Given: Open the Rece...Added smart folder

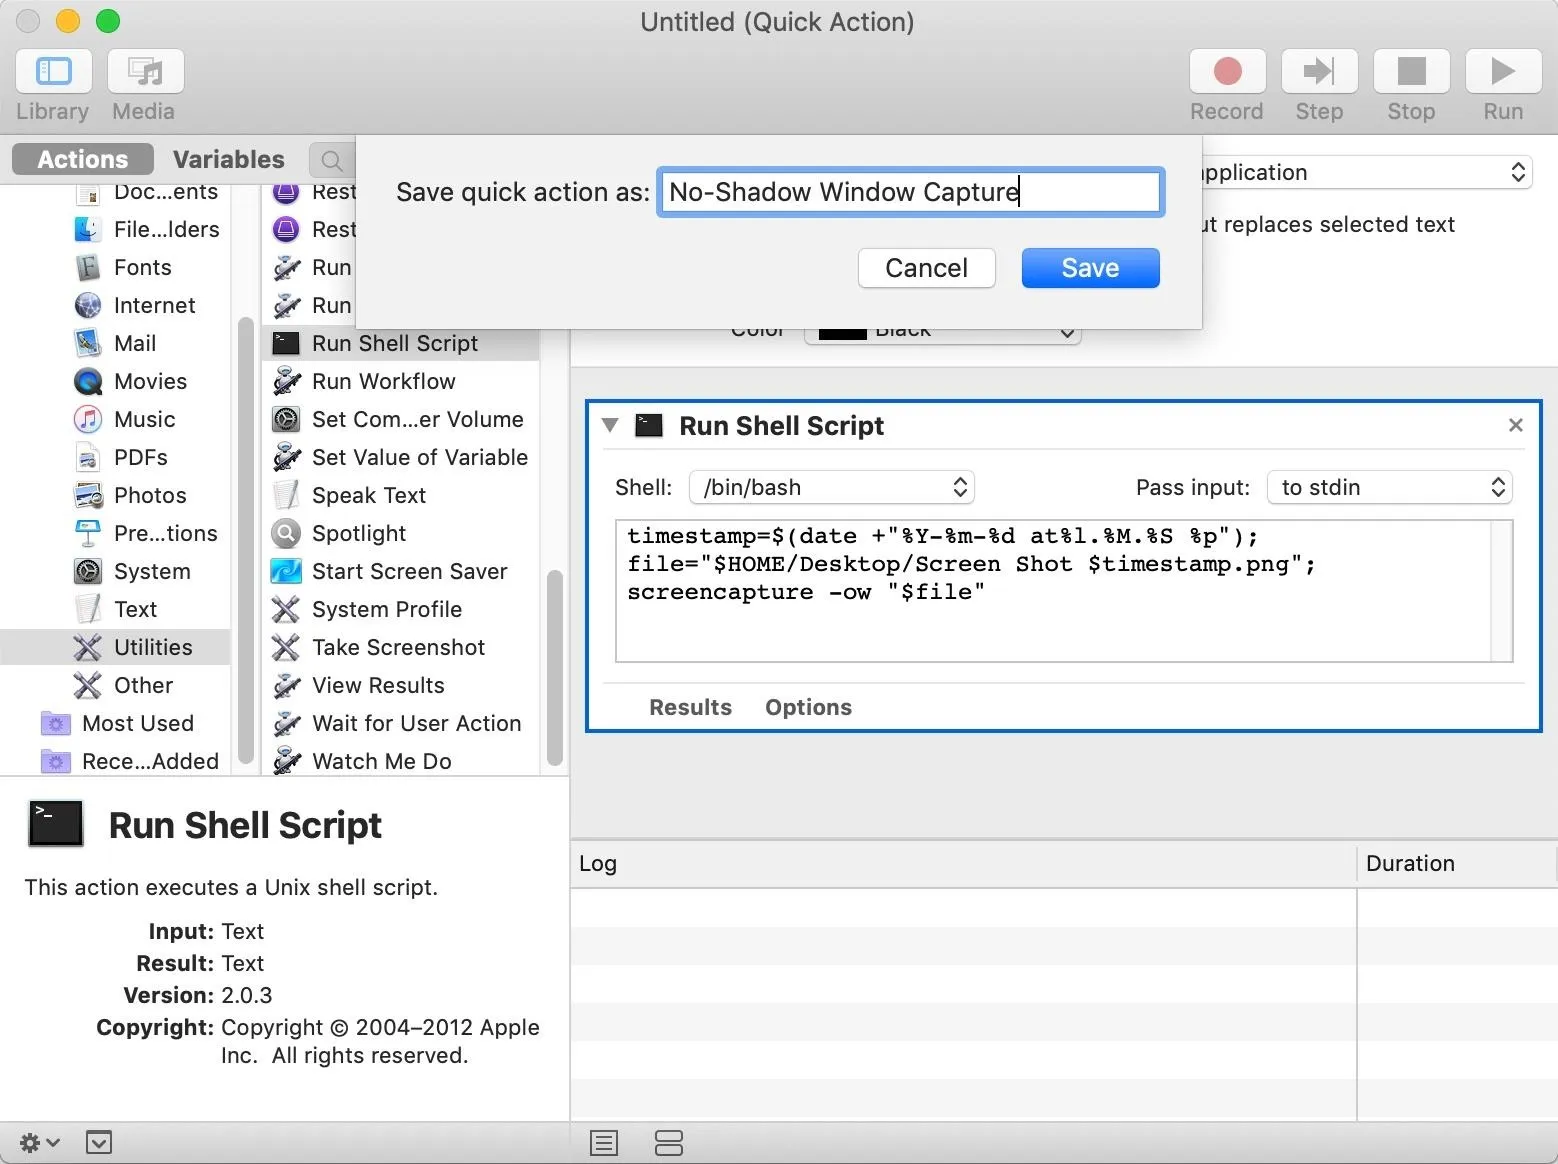Looking at the screenshot, I should tap(129, 761).
